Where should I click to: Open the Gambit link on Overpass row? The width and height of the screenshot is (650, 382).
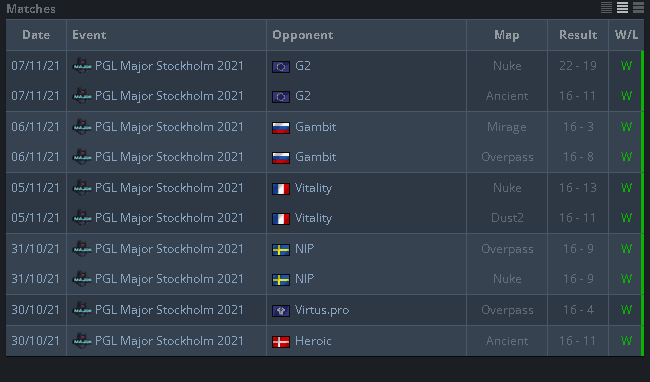point(315,157)
